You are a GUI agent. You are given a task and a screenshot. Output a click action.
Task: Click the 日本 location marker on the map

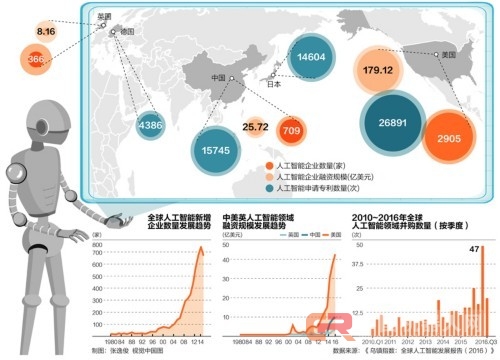pos(273,75)
